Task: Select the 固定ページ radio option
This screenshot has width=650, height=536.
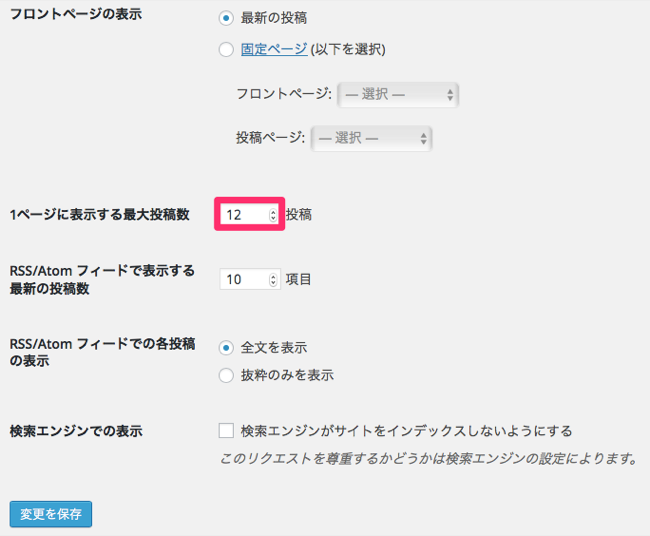Action: (226, 49)
